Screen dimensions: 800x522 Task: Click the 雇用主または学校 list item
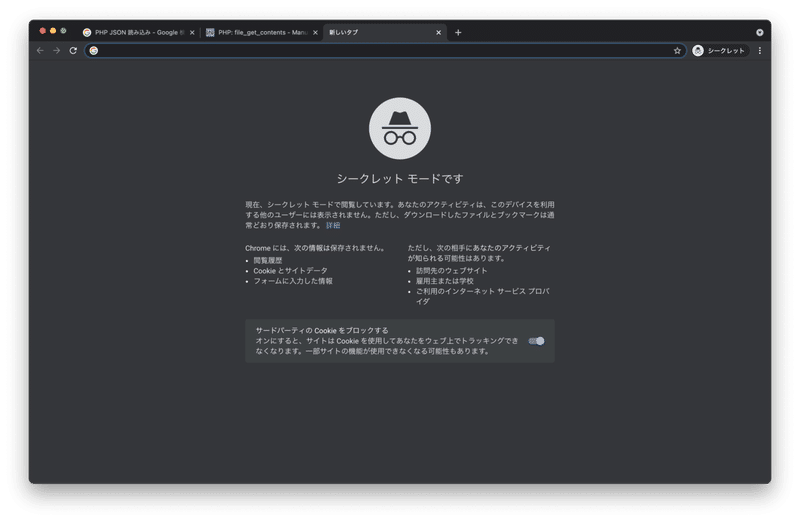(x=444, y=281)
